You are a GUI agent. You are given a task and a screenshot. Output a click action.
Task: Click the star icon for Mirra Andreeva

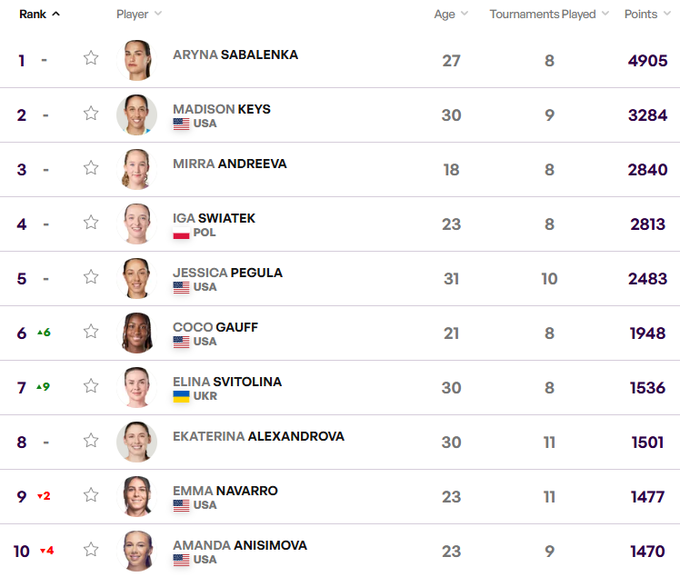91,168
